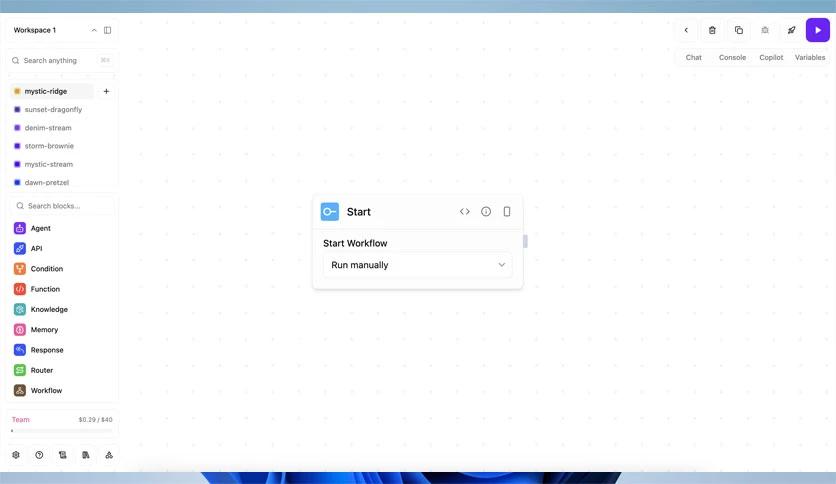Add a new workflow with the plus icon
This screenshot has width=836, height=484.
point(106,91)
